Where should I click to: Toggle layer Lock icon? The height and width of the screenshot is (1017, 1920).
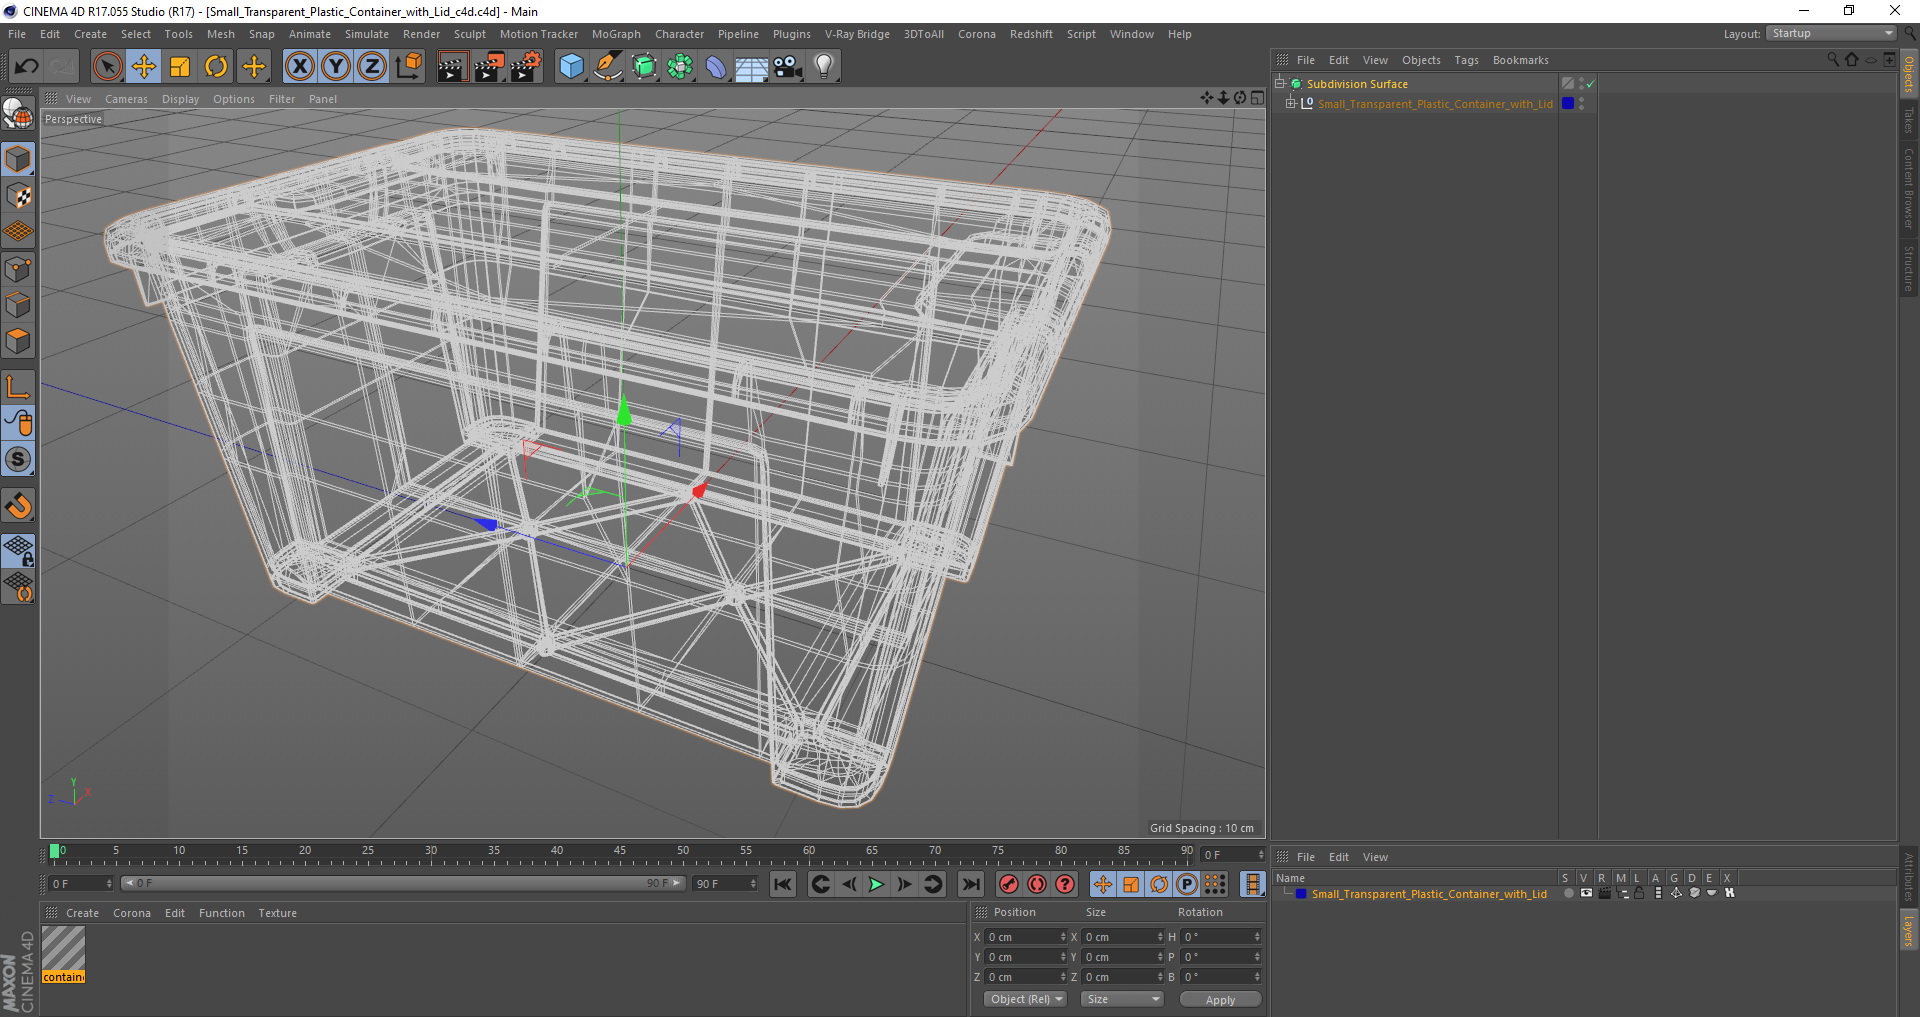(1640, 894)
